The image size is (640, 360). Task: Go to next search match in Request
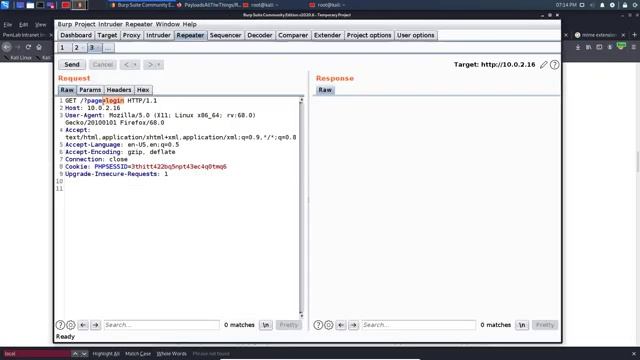[96, 325]
